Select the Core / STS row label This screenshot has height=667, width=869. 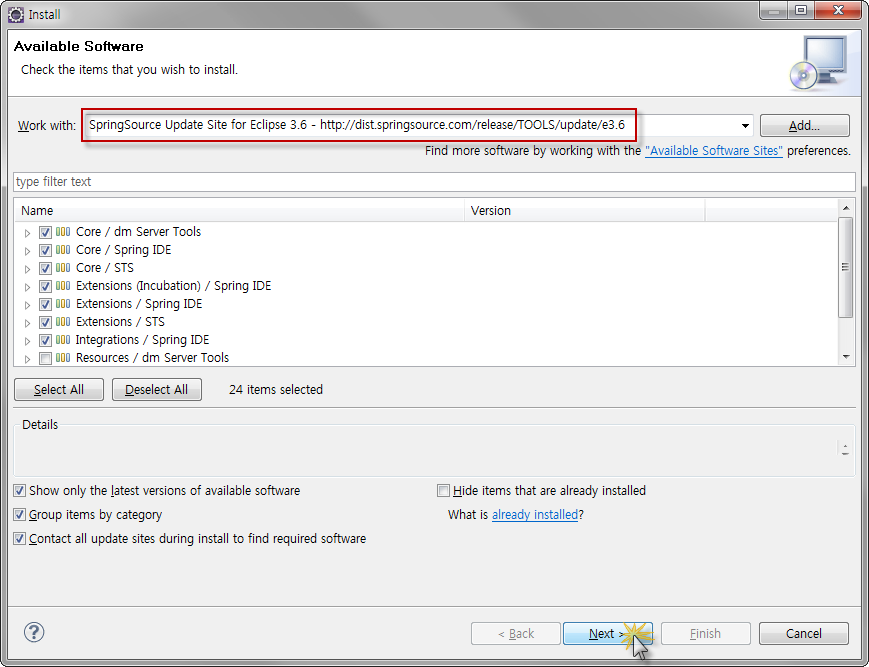105,268
